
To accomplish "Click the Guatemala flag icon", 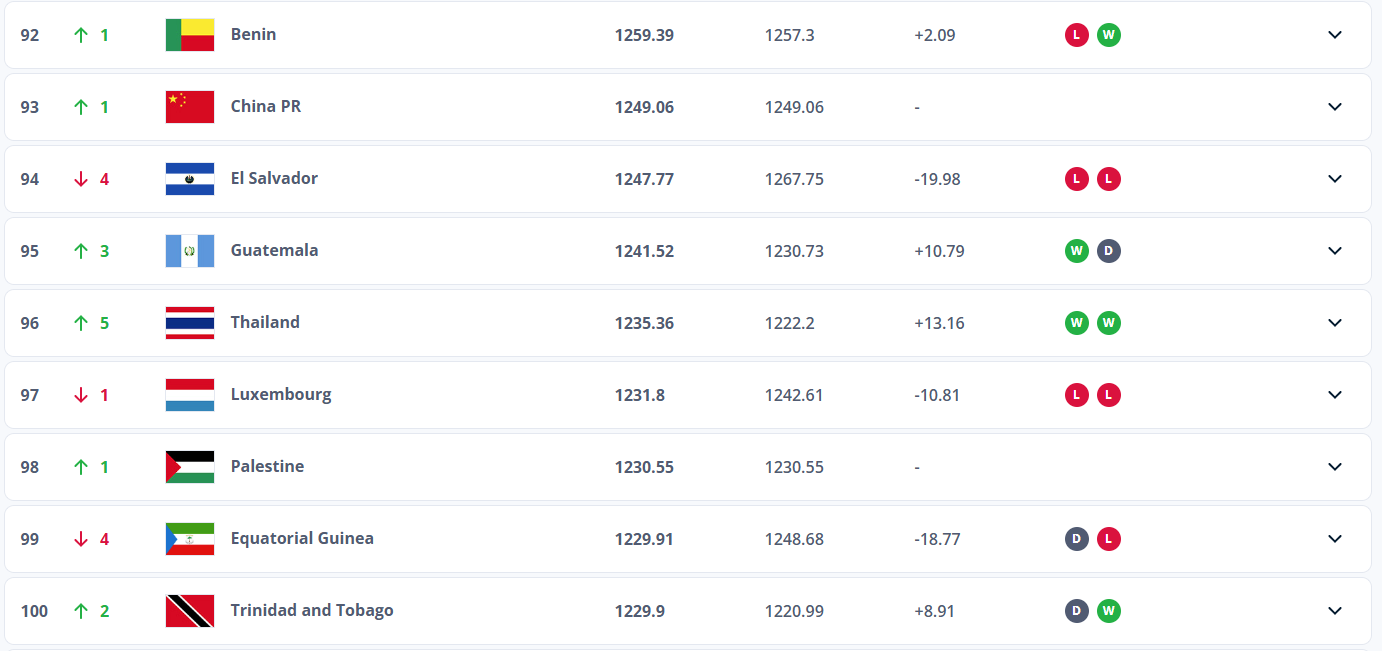I will click(x=190, y=251).
